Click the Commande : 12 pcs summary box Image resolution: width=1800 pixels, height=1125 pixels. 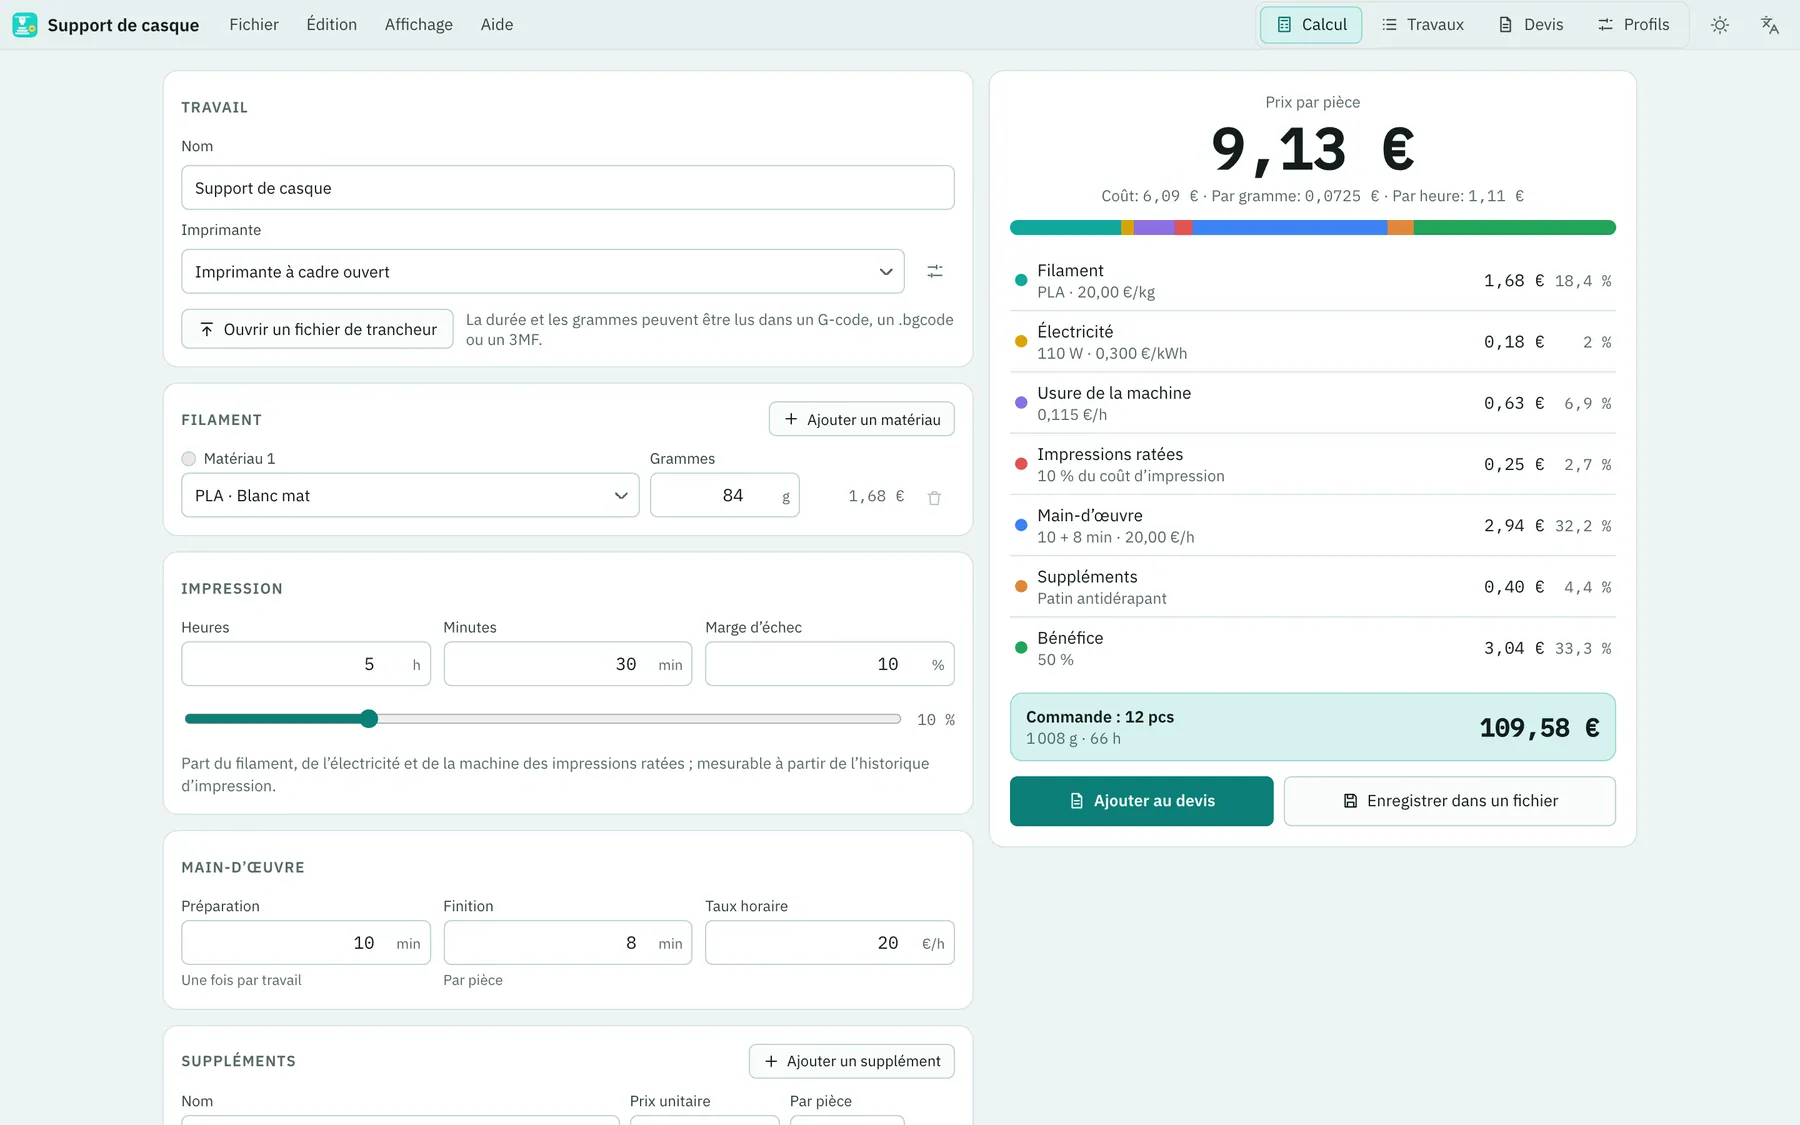1313,727
